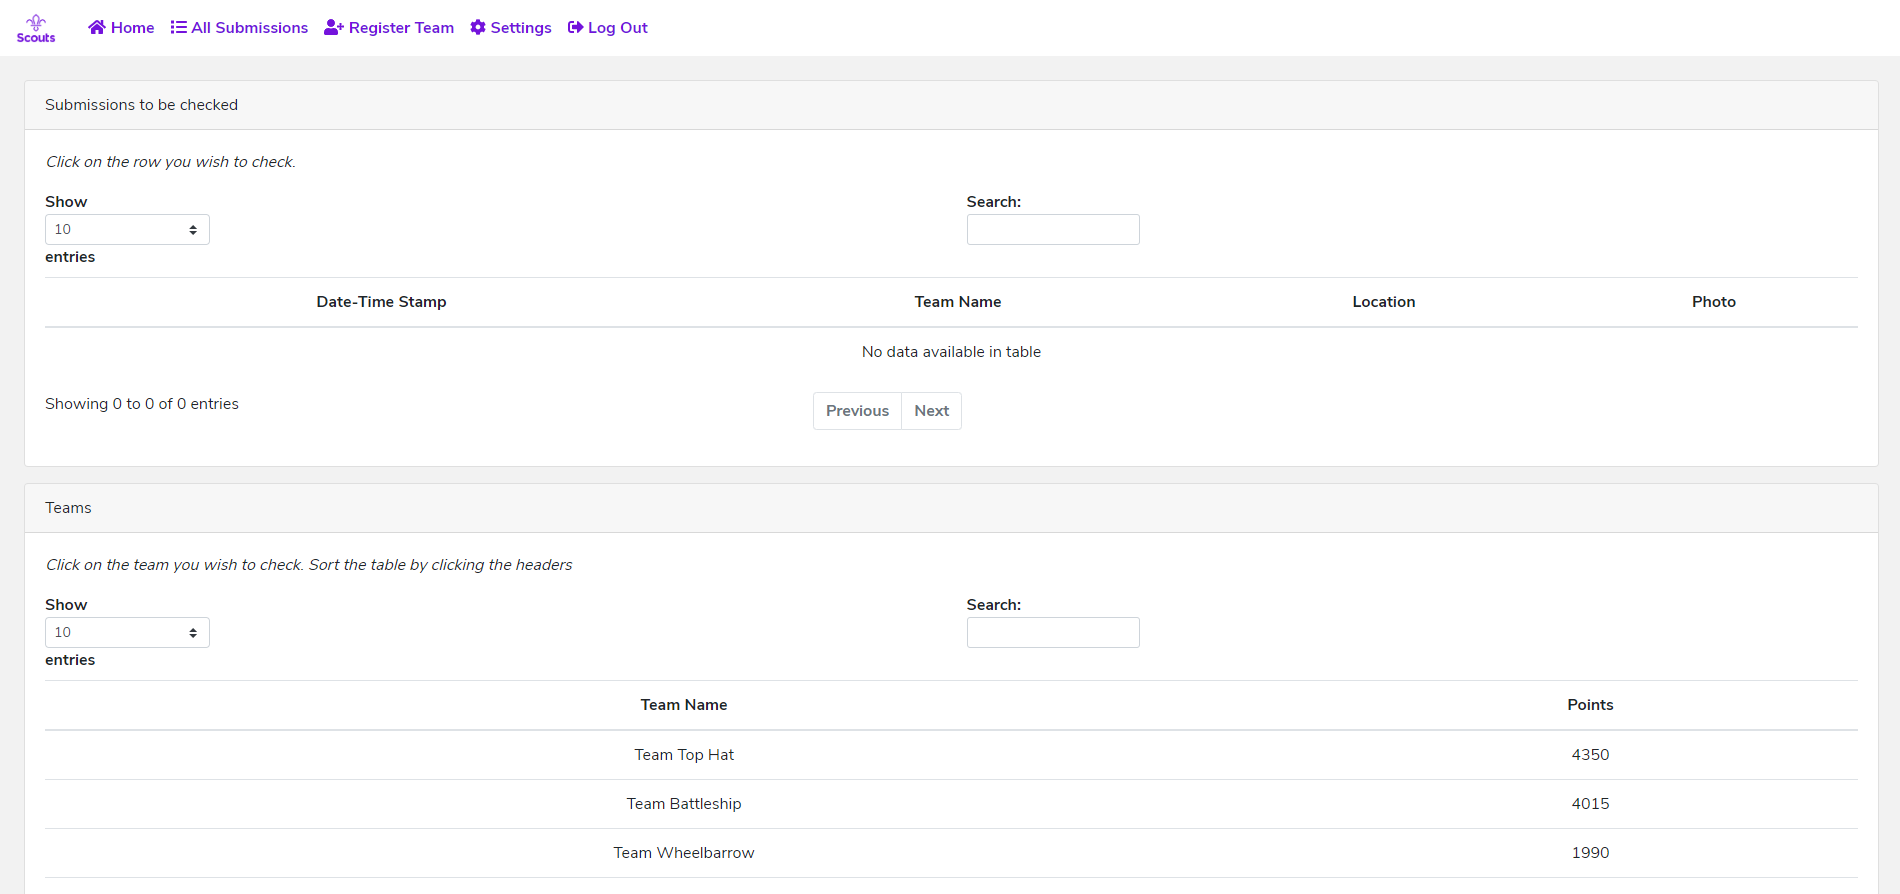The height and width of the screenshot is (894, 1900).
Task: Open the submissions Show entries dropdown
Action: (127, 229)
